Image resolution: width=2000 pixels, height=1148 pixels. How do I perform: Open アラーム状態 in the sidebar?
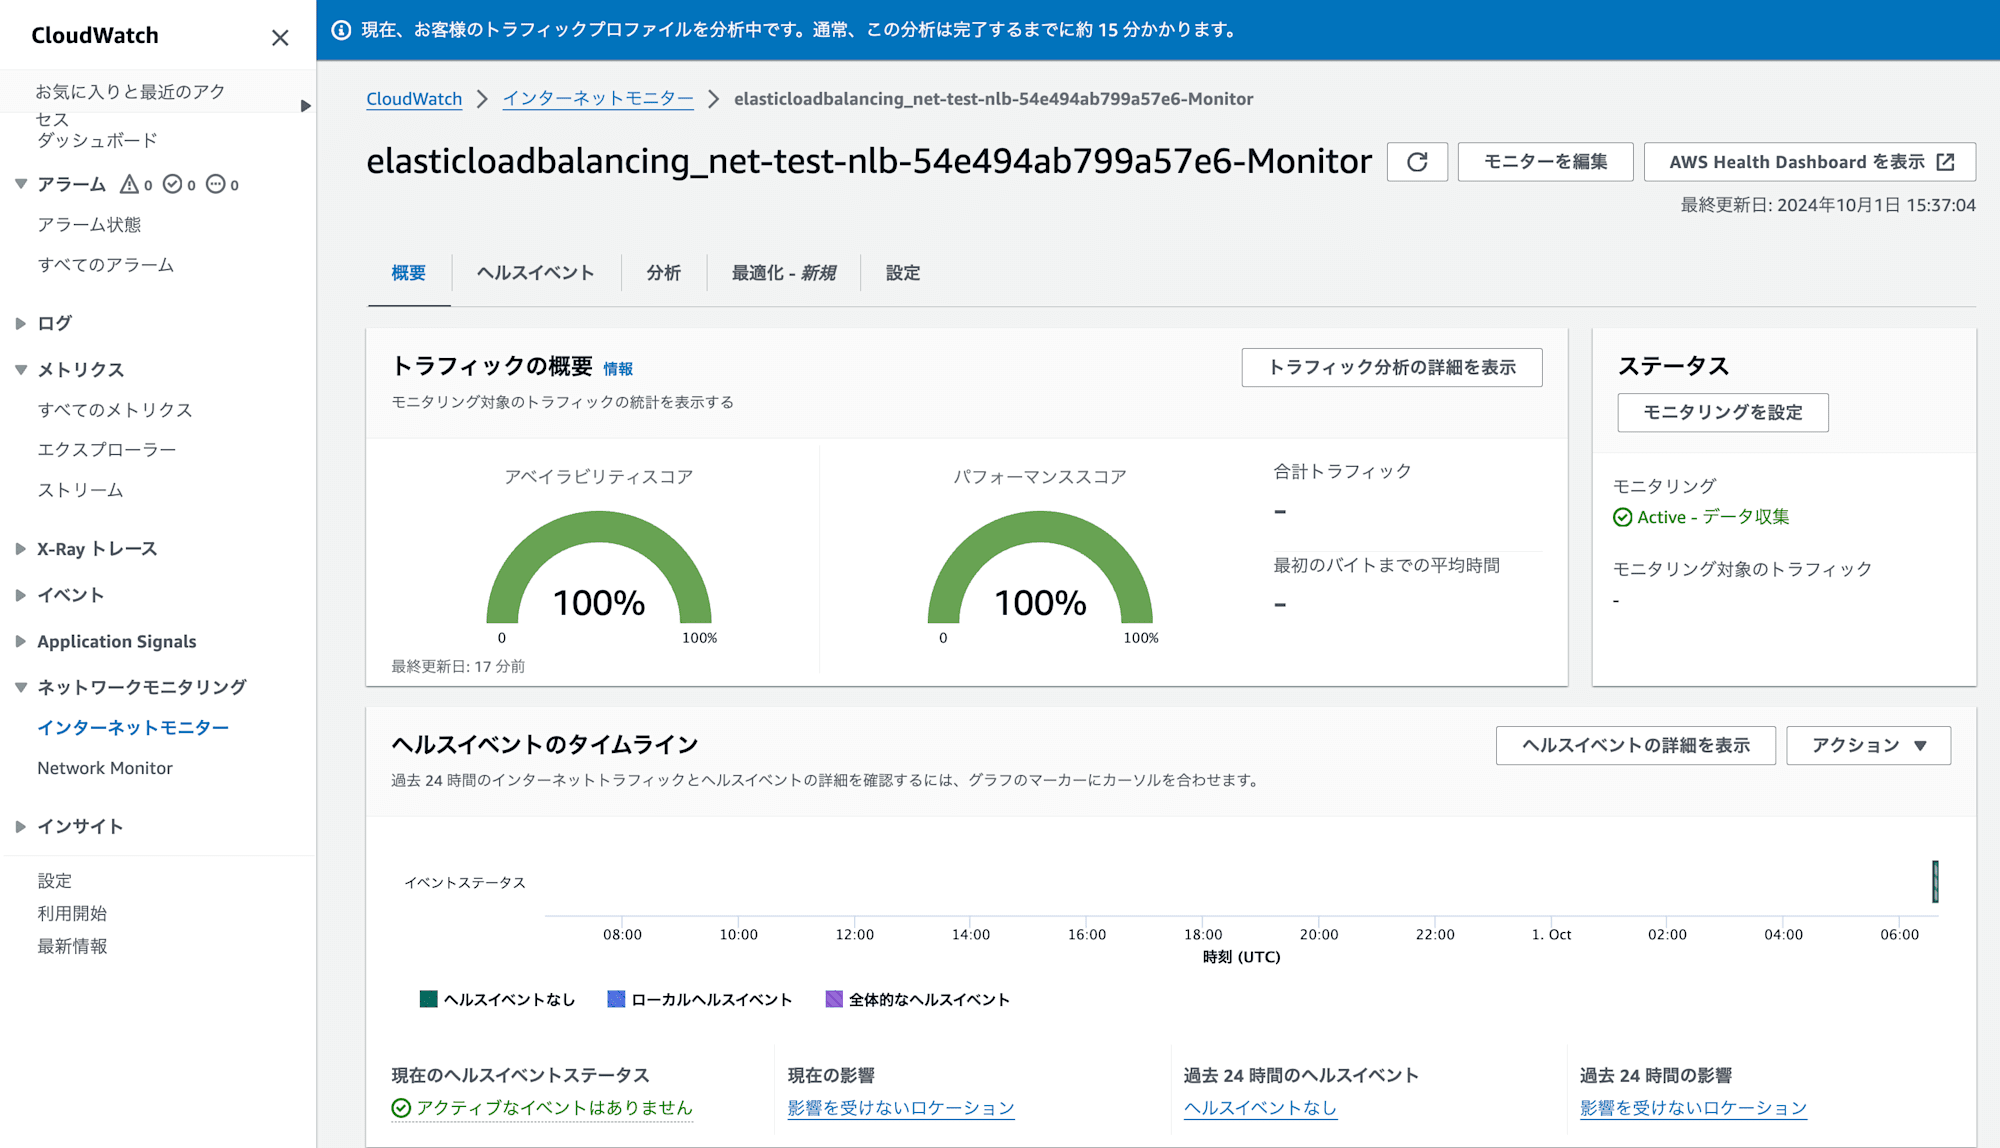(89, 225)
